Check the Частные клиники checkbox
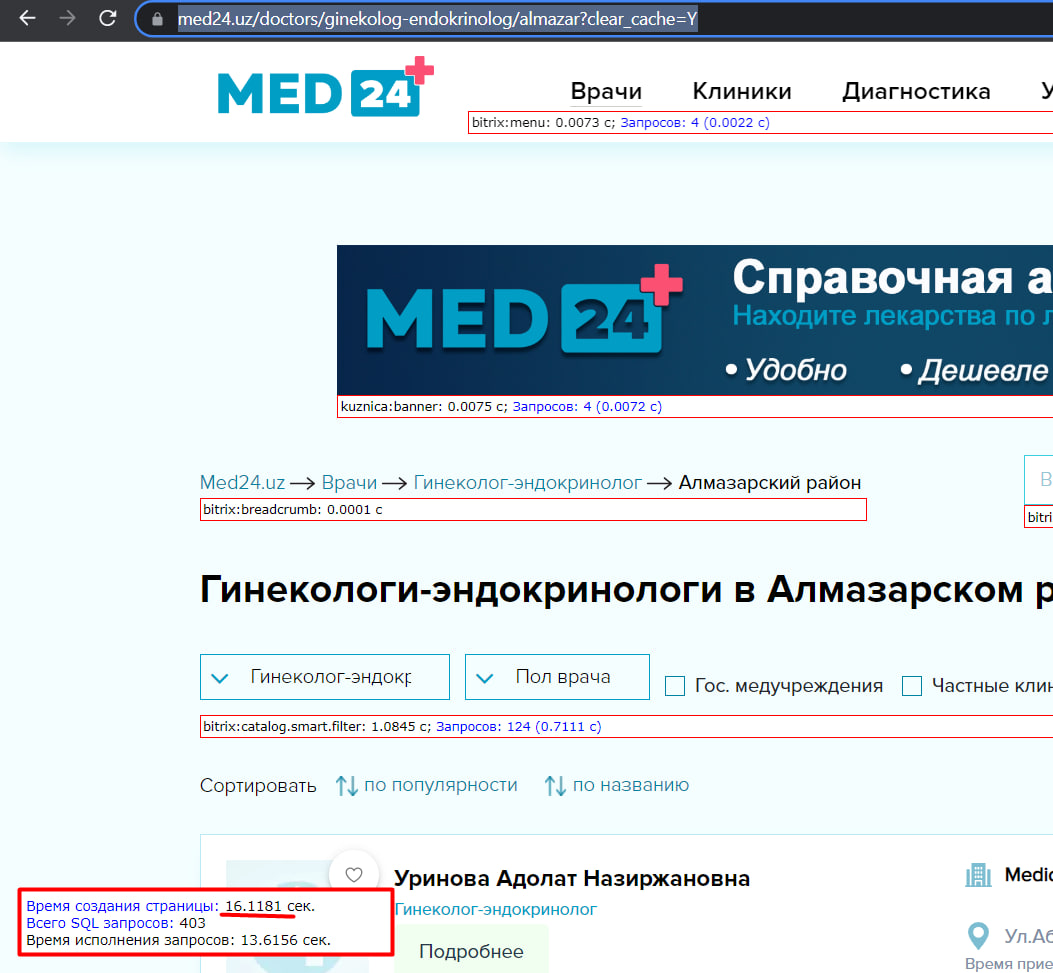Screen dimensions: 1053x973 (911, 686)
